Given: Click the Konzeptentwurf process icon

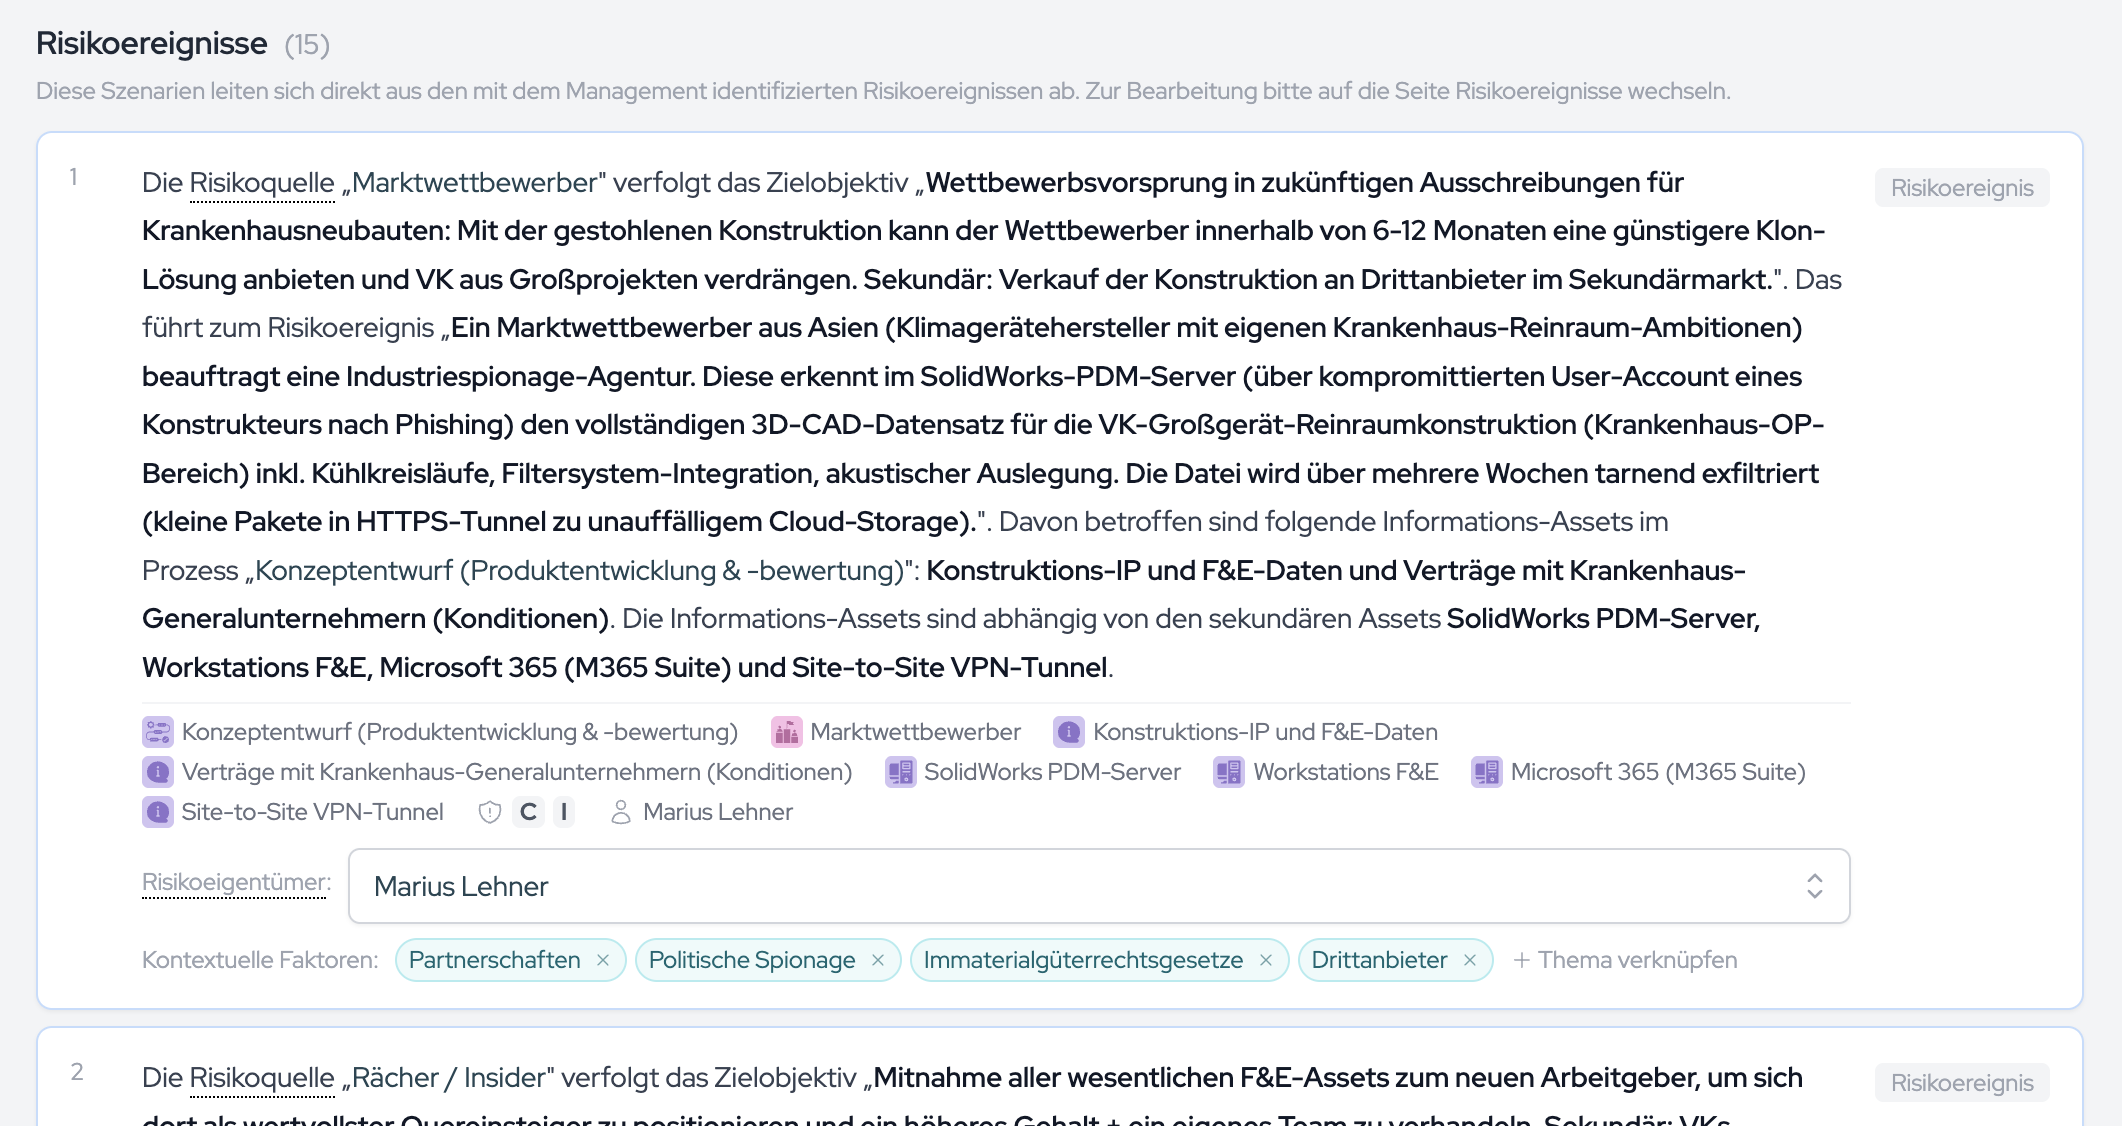Looking at the screenshot, I should coord(158,732).
